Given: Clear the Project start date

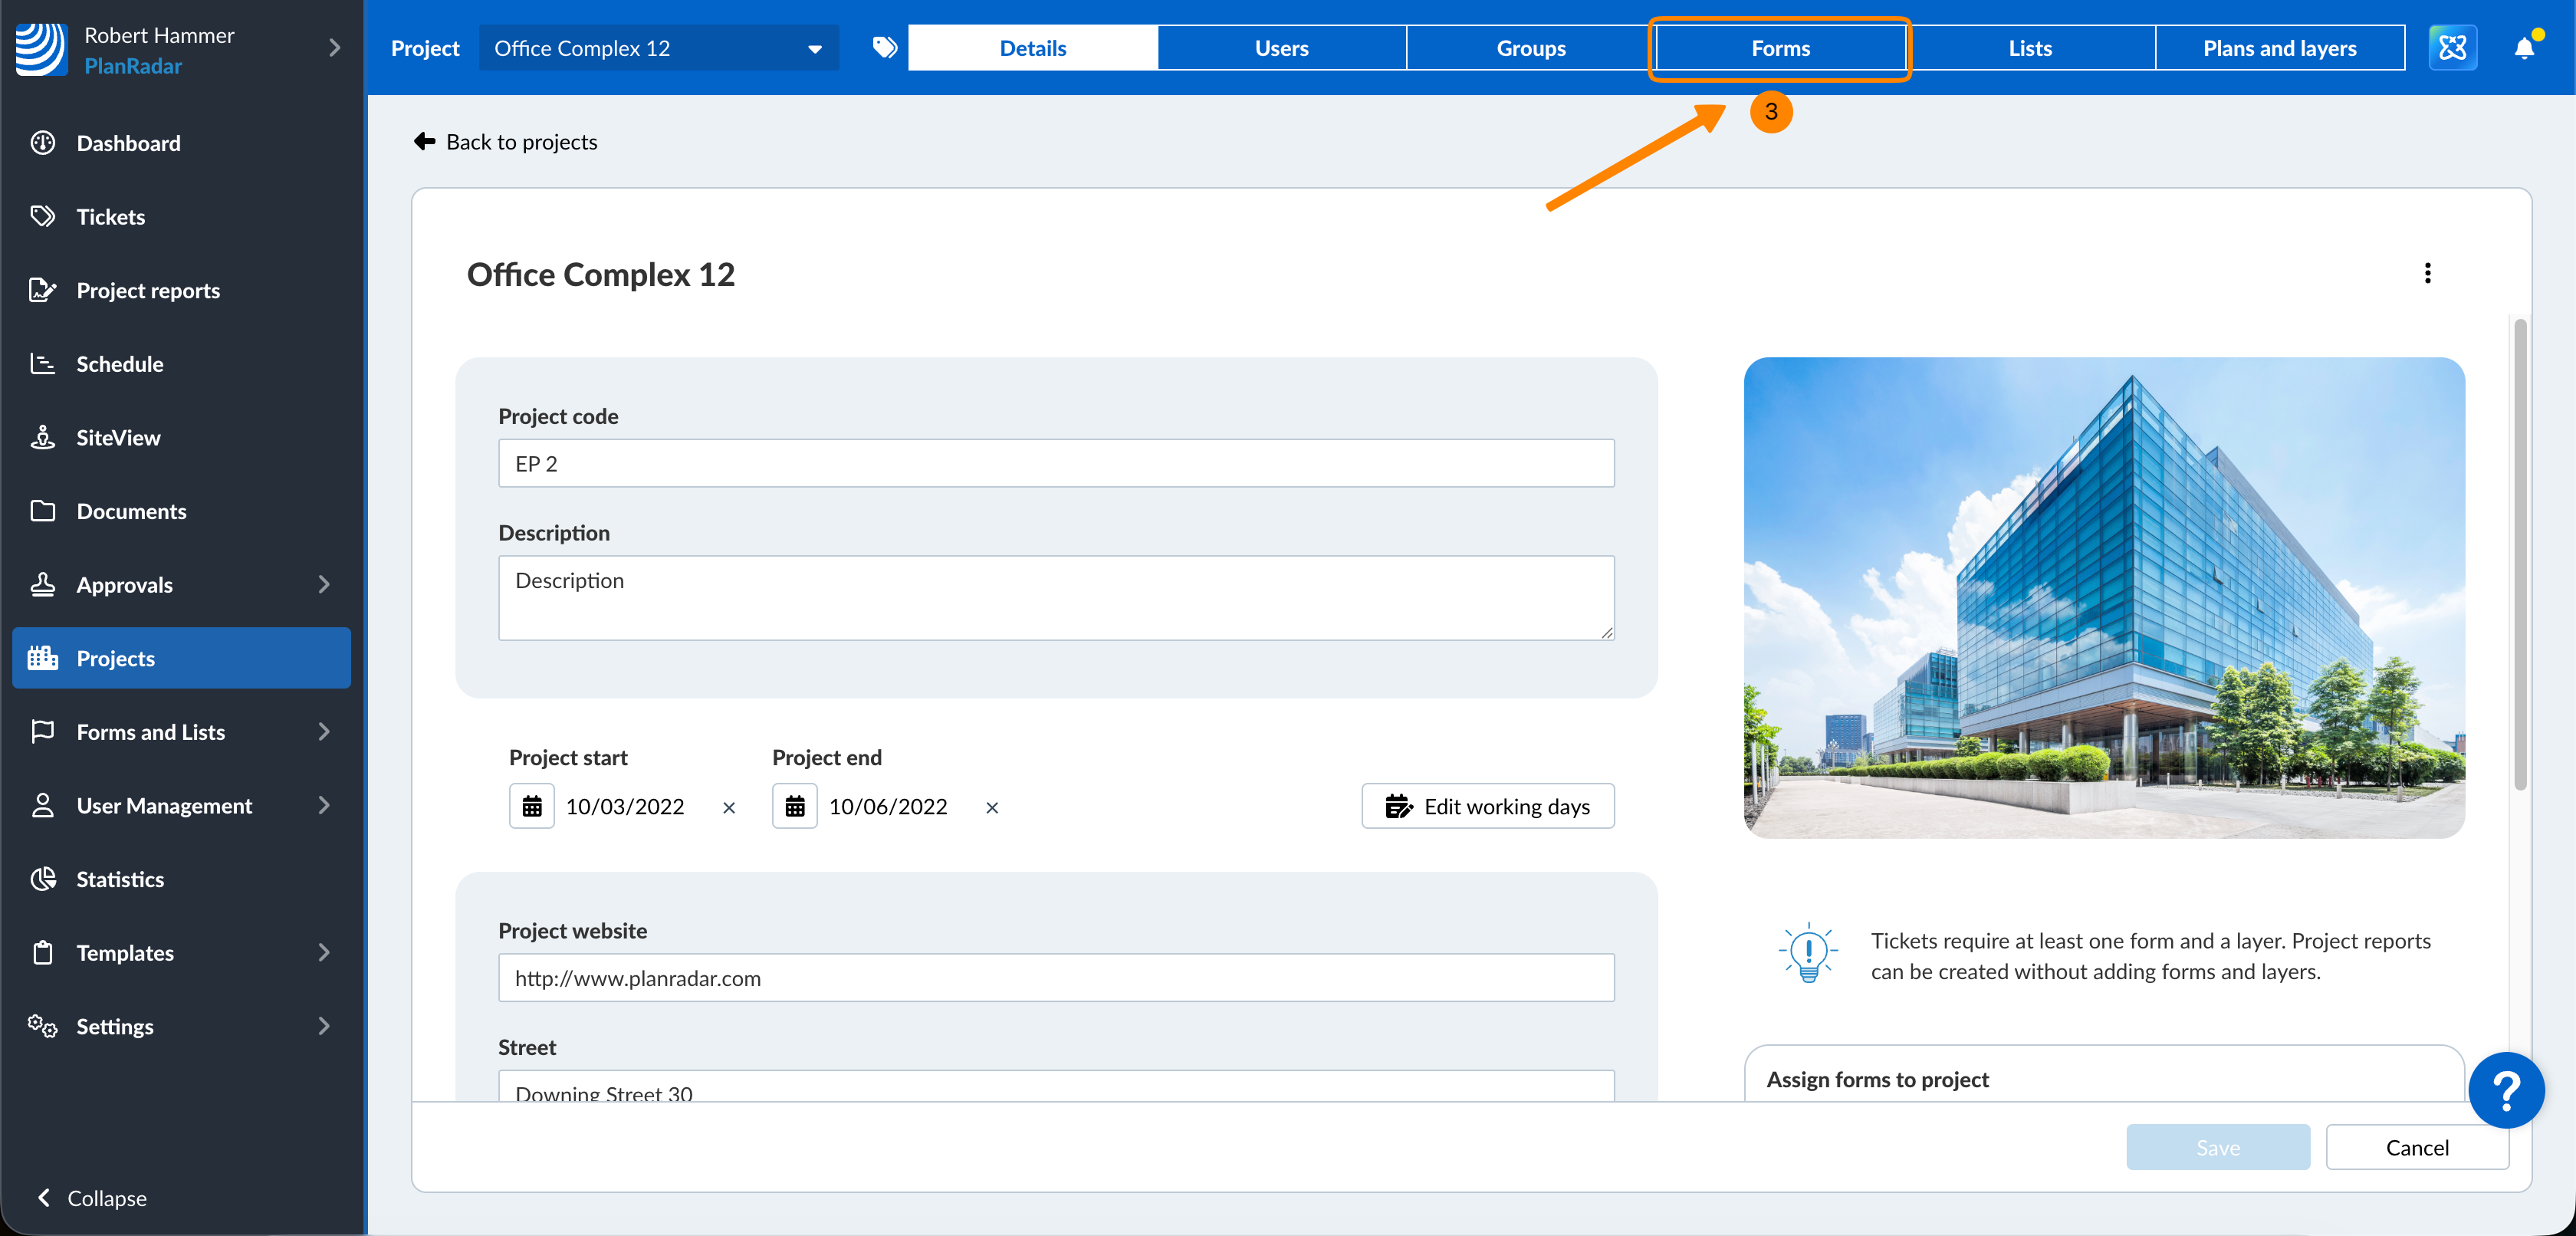Looking at the screenshot, I should click(x=729, y=808).
